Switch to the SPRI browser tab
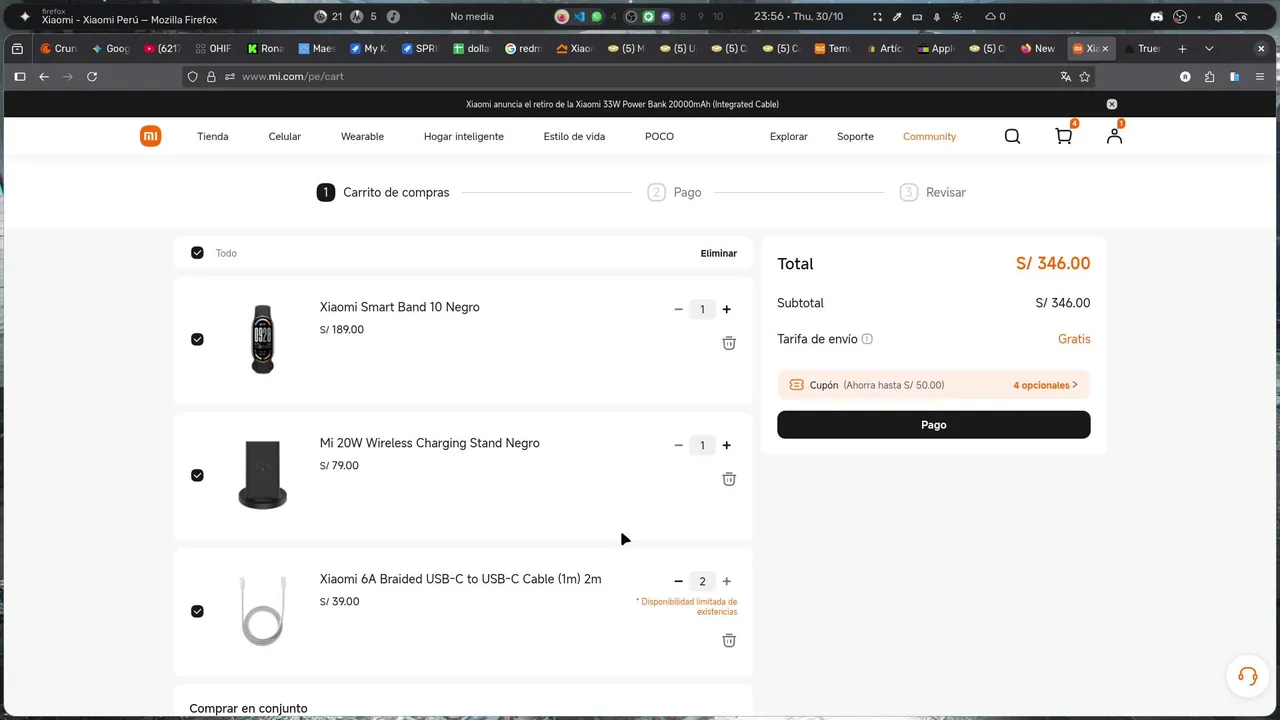Screen dimensions: 1280x720 [x=420, y=48]
